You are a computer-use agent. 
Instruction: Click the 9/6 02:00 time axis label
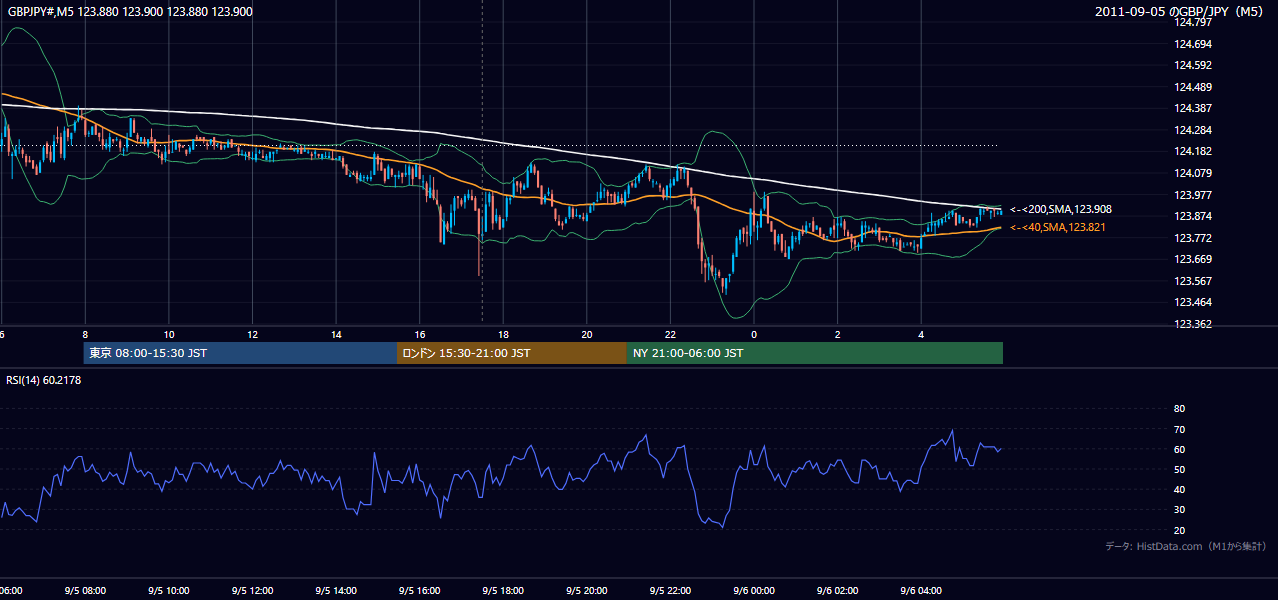point(837,591)
